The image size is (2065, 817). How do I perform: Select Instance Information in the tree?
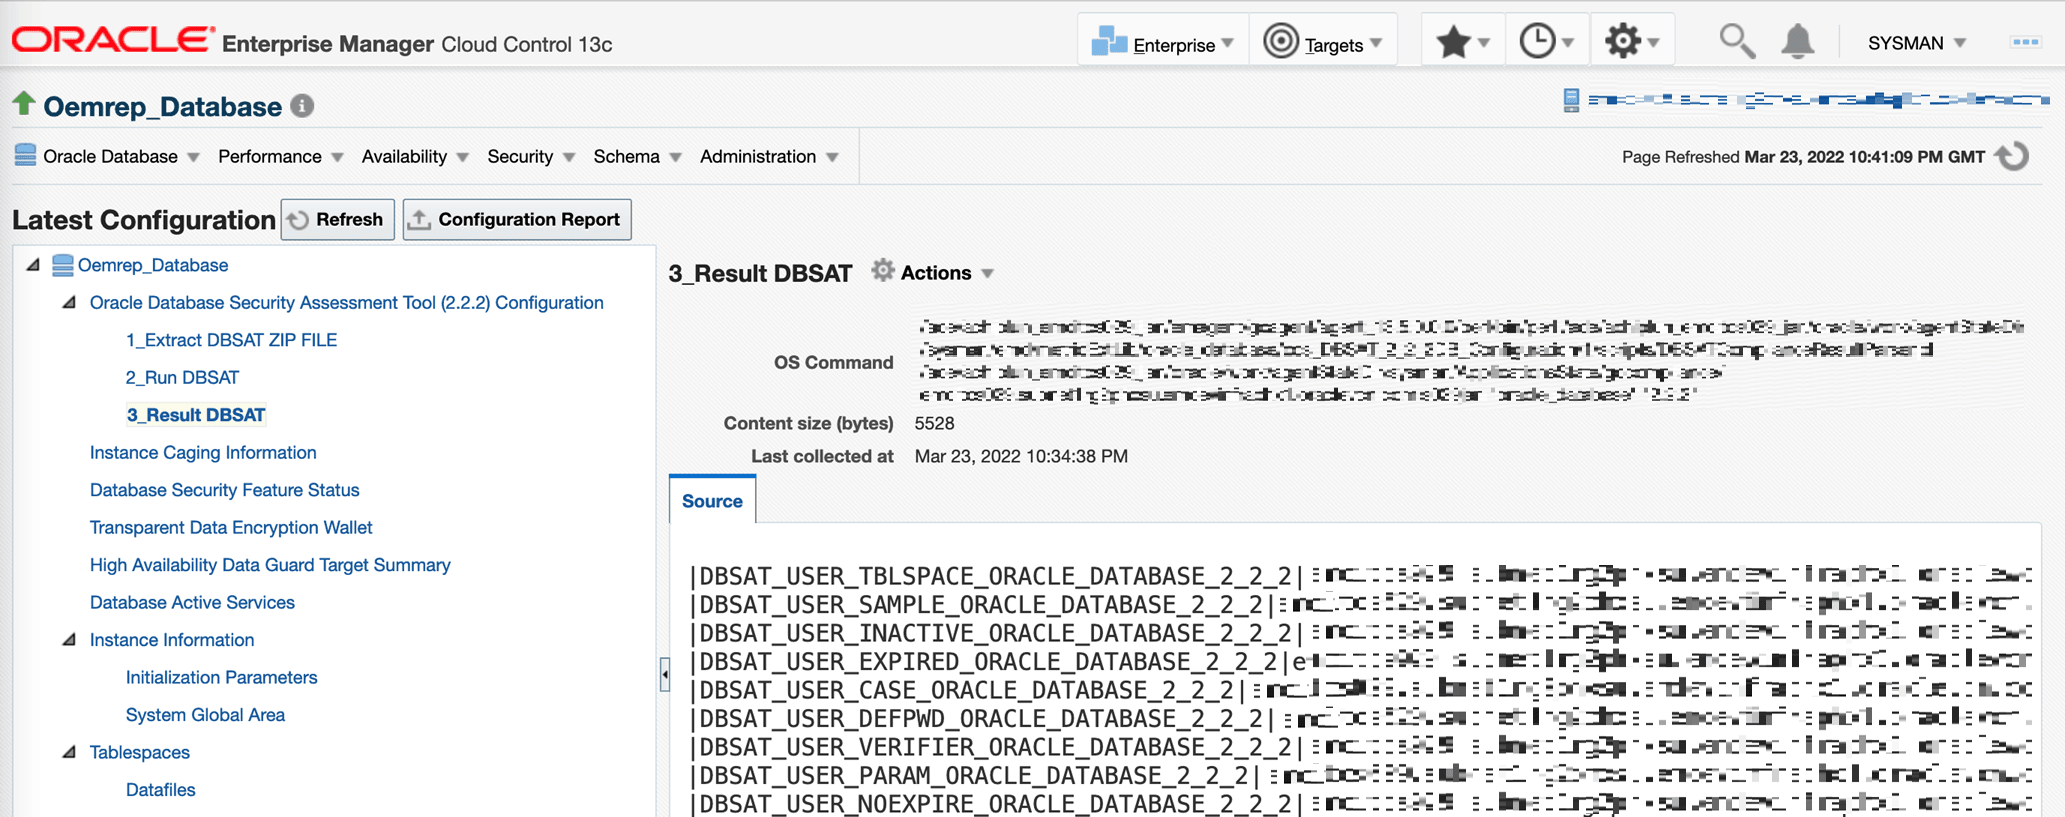[172, 640]
